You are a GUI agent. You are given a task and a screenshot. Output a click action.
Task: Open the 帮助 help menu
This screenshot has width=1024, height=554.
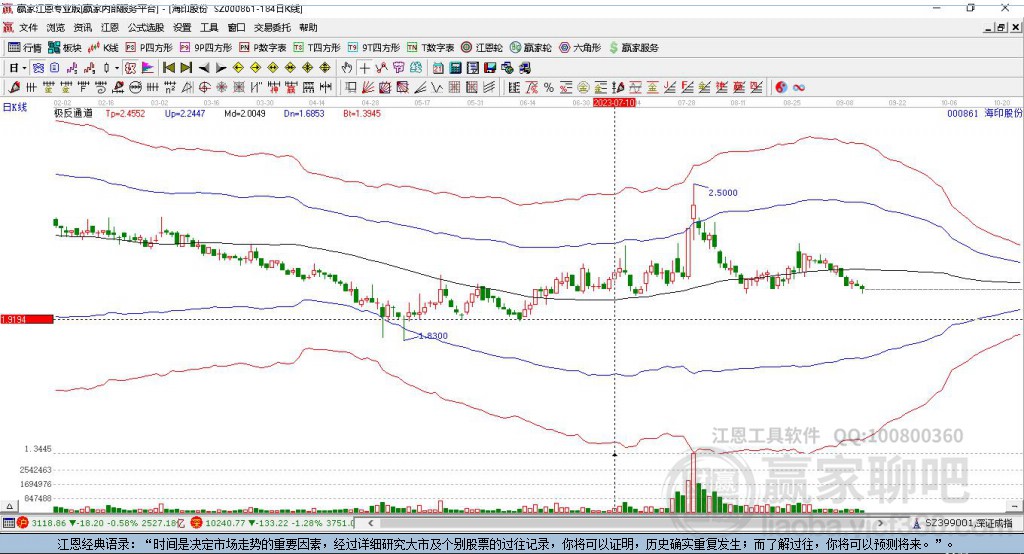point(308,27)
